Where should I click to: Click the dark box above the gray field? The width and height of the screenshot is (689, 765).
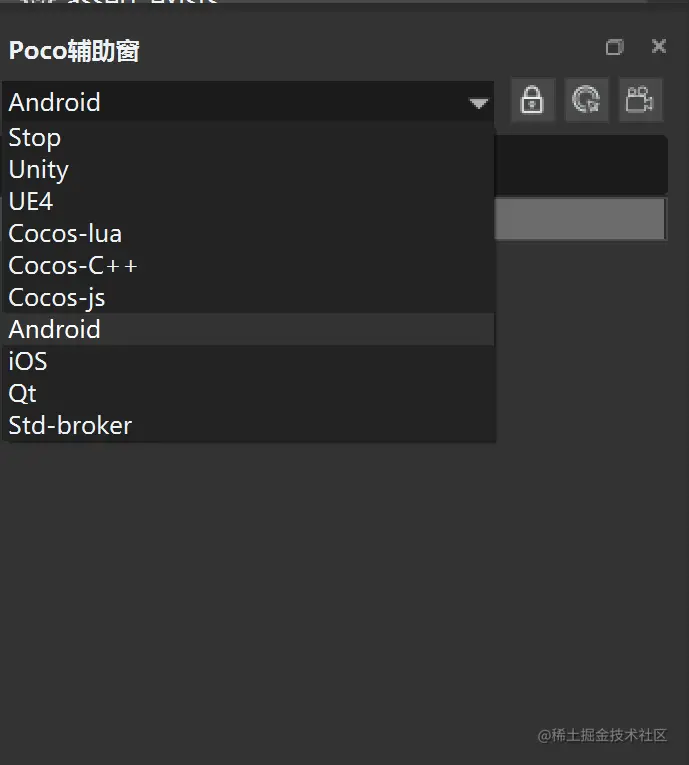(x=580, y=164)
